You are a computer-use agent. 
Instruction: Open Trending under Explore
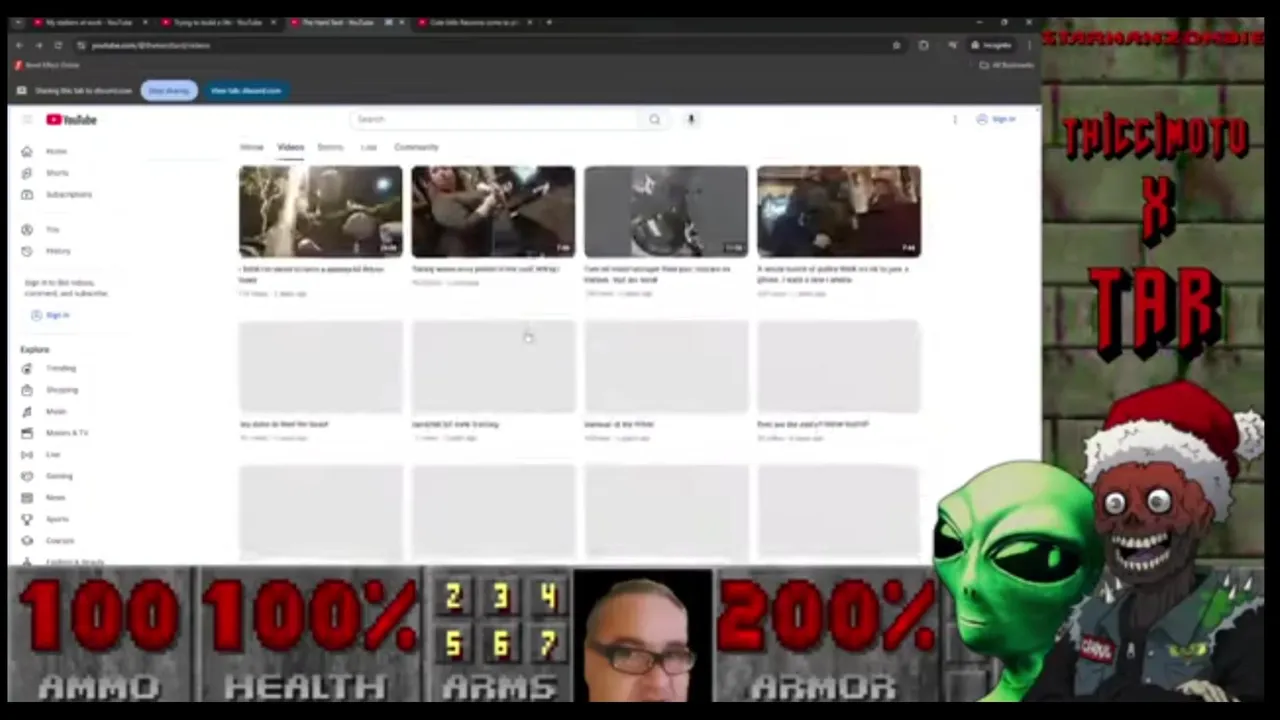[x=49, y=368]
